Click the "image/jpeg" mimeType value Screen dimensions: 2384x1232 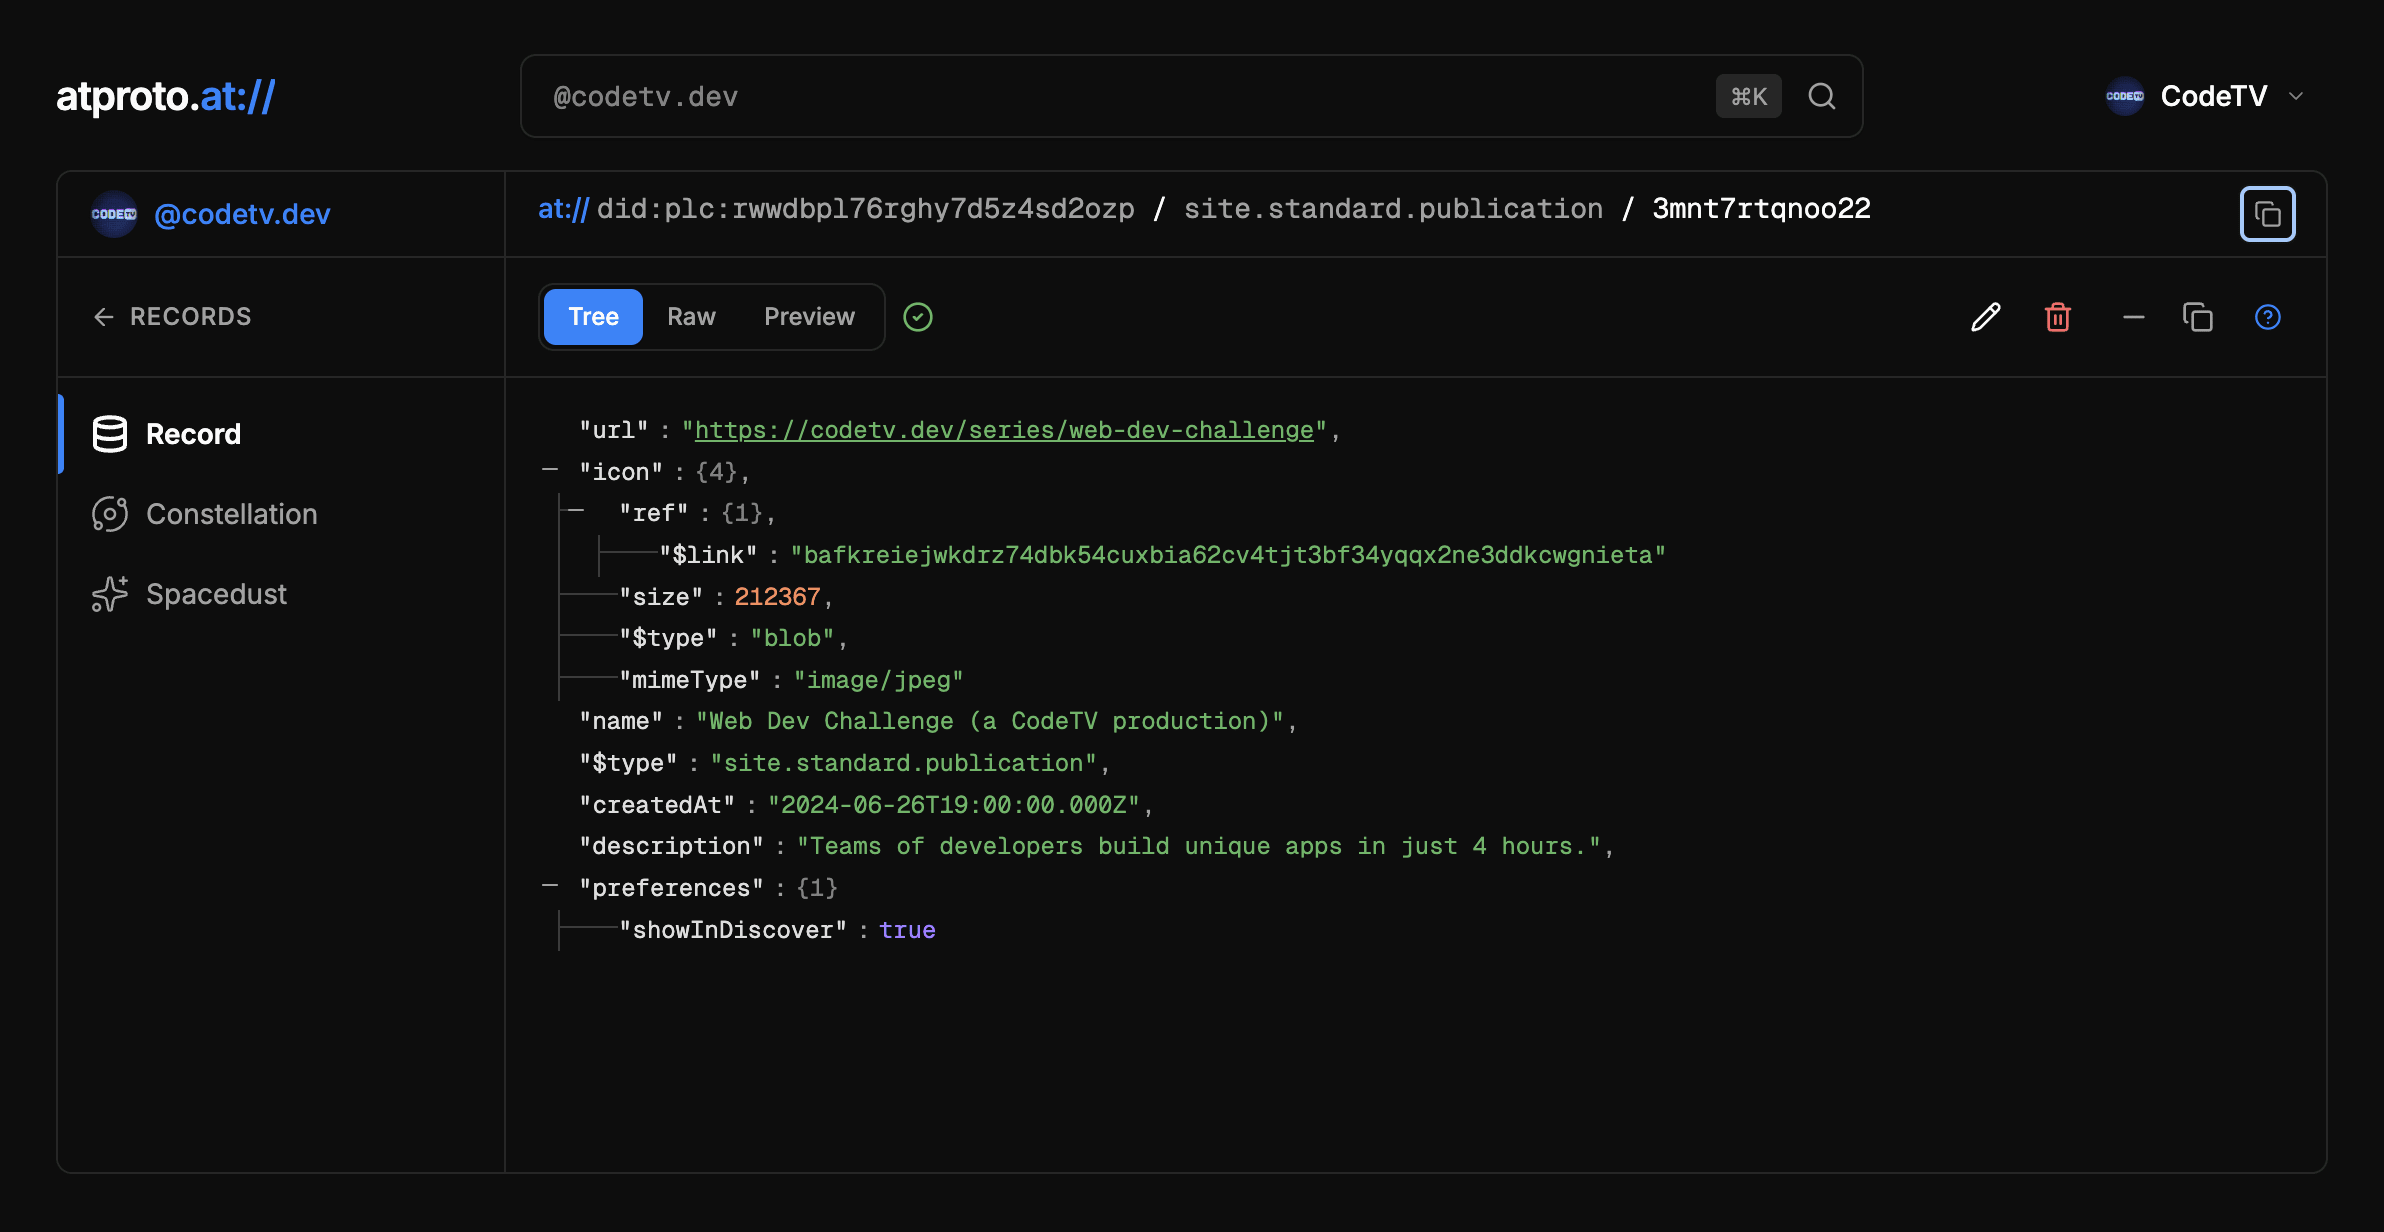pyautogui.click(x=878, y=680)
